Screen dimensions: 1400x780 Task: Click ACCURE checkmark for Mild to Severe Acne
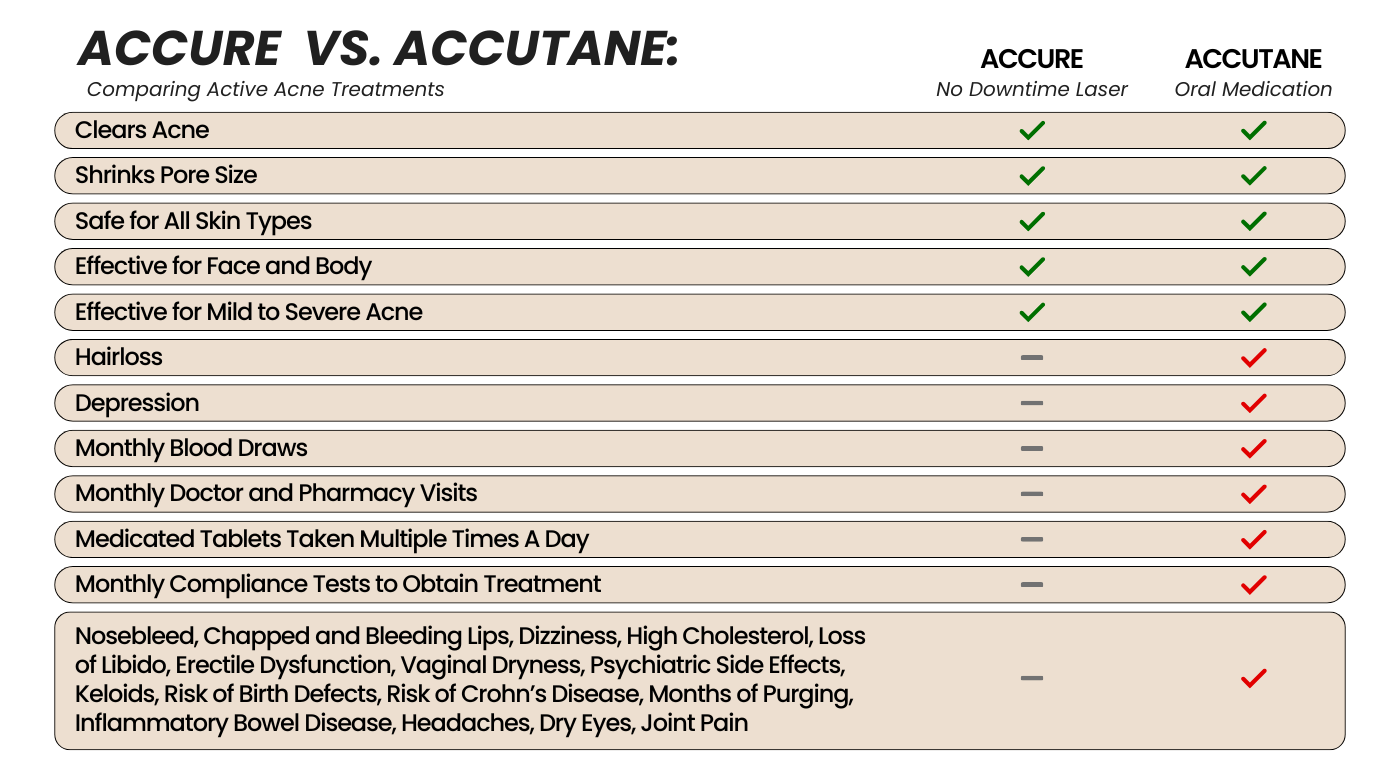click(1032, 312)
